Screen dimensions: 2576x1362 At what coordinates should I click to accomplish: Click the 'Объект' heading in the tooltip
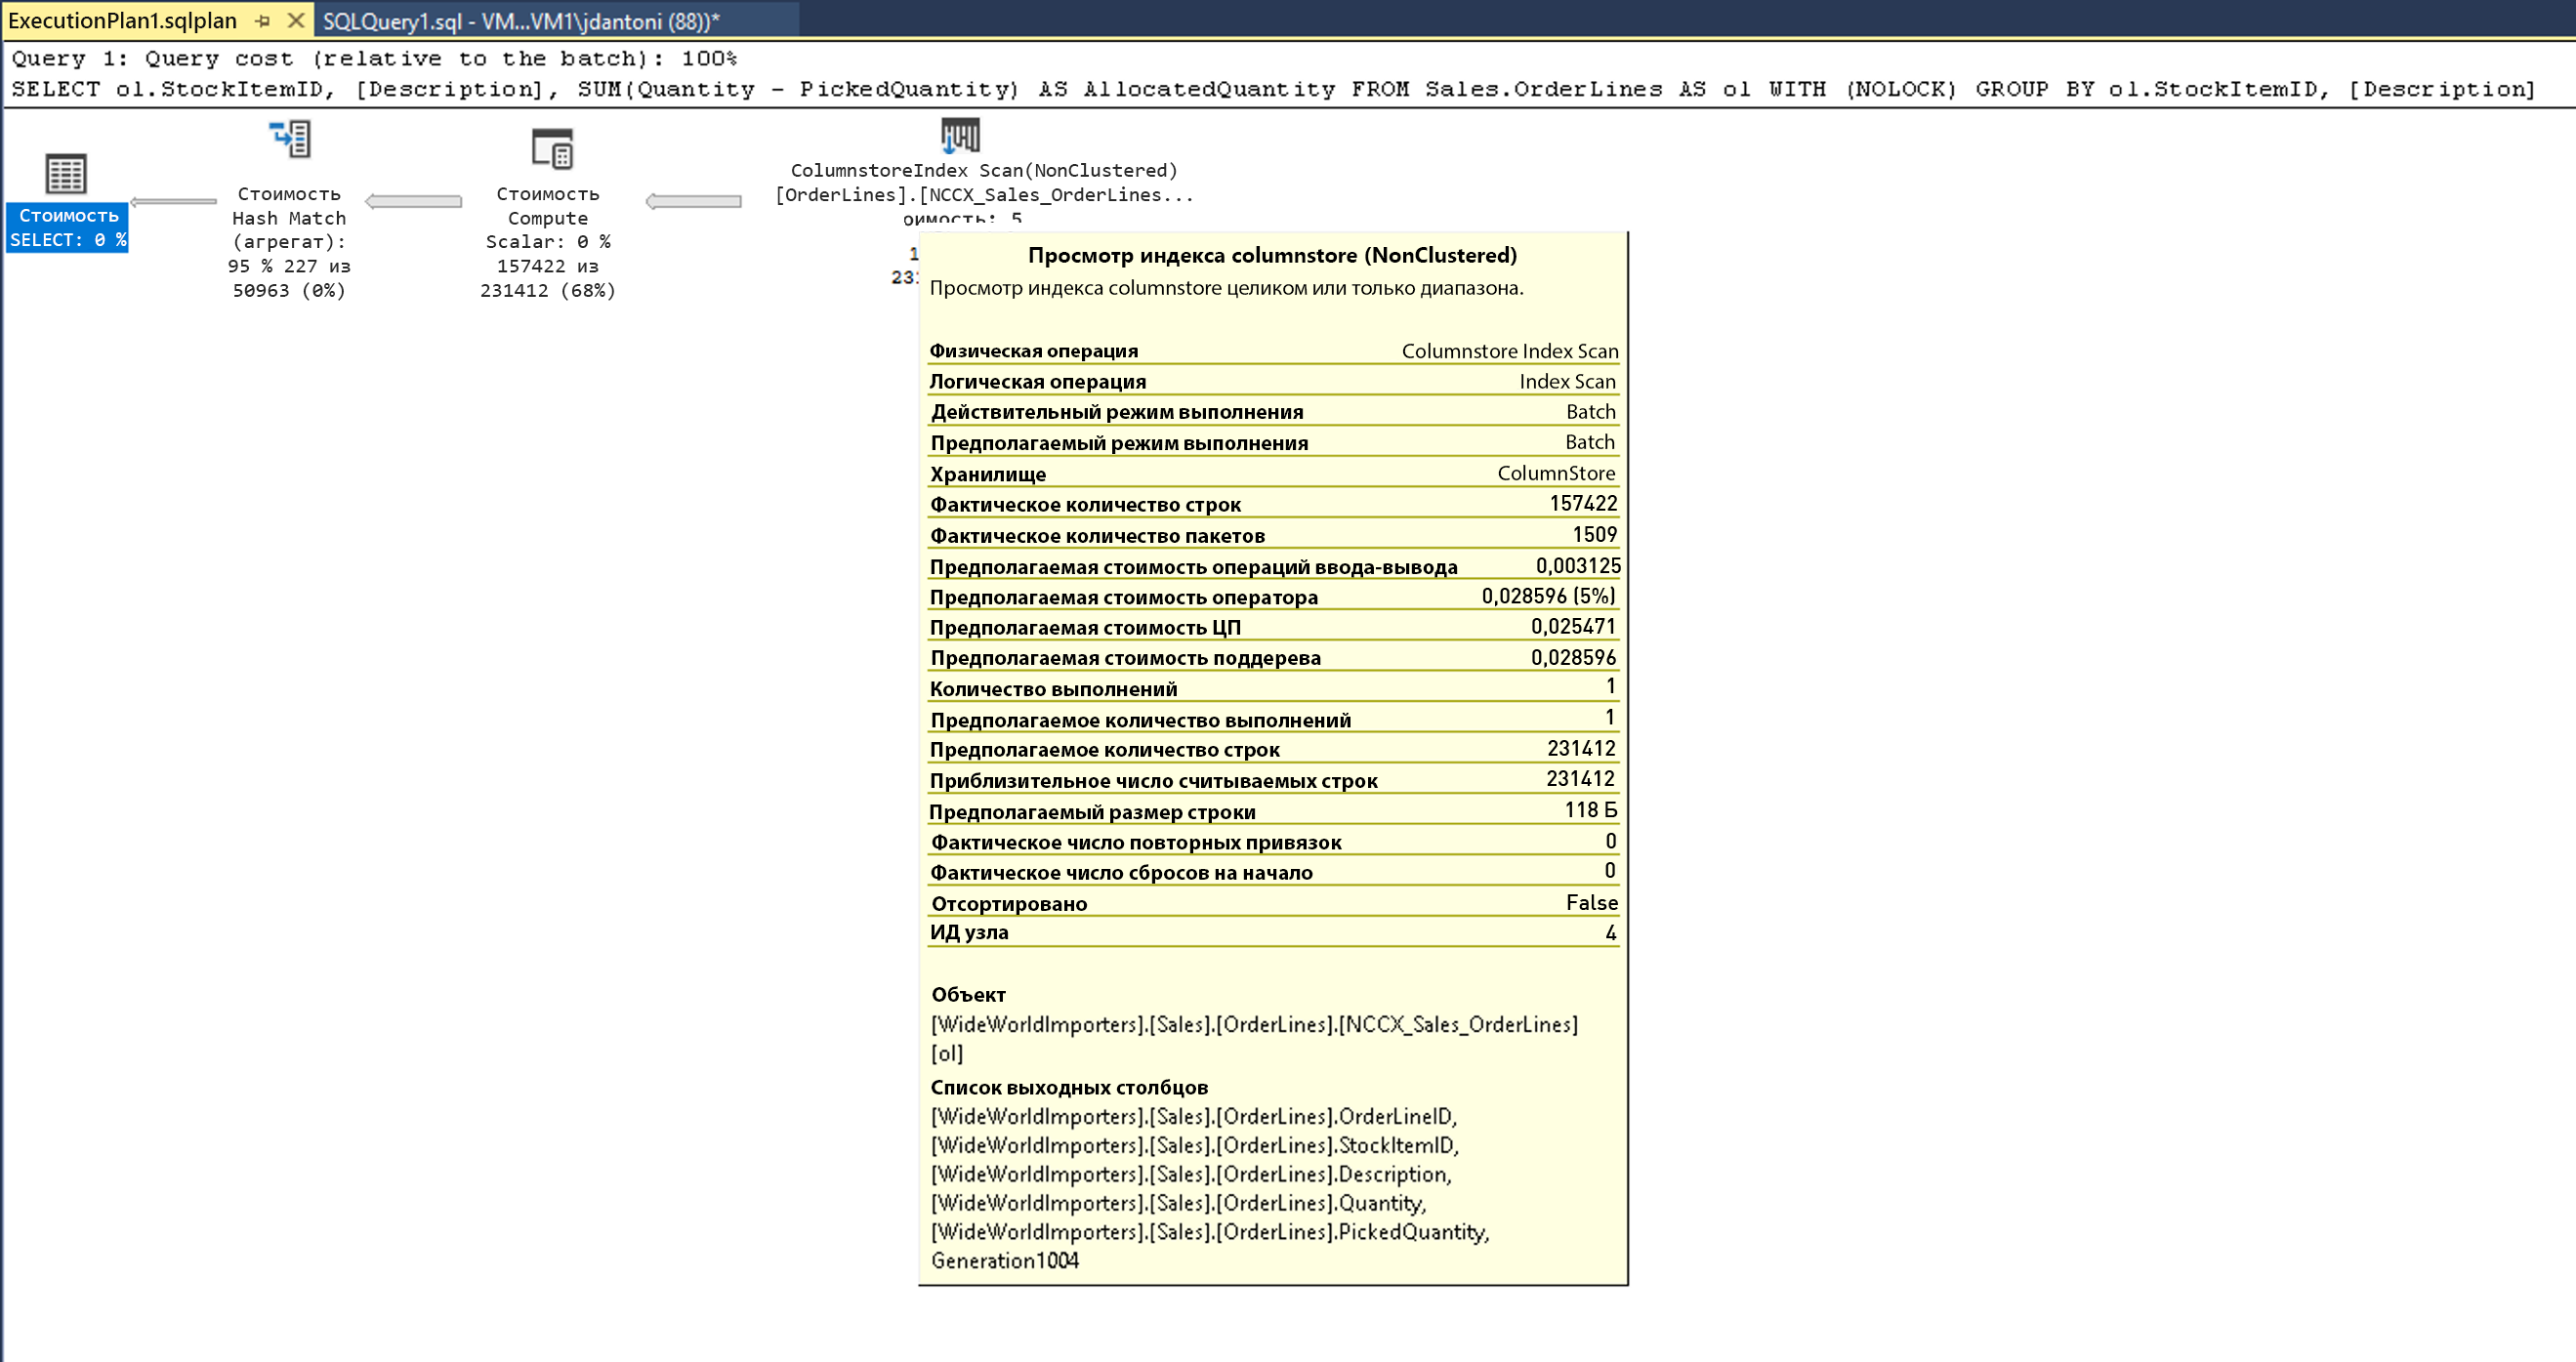click(968, 995)
